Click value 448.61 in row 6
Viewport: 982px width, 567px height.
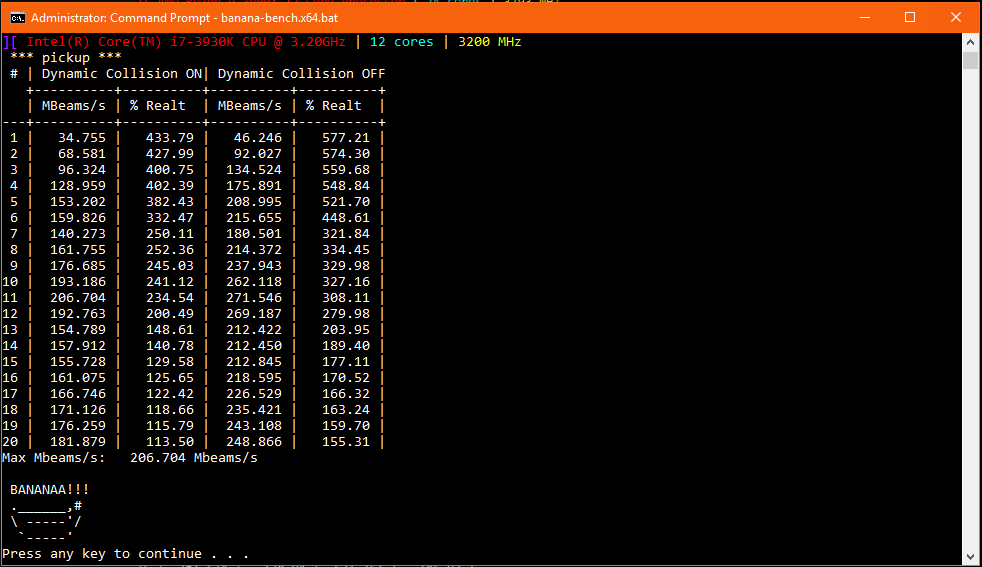[346, 218]
